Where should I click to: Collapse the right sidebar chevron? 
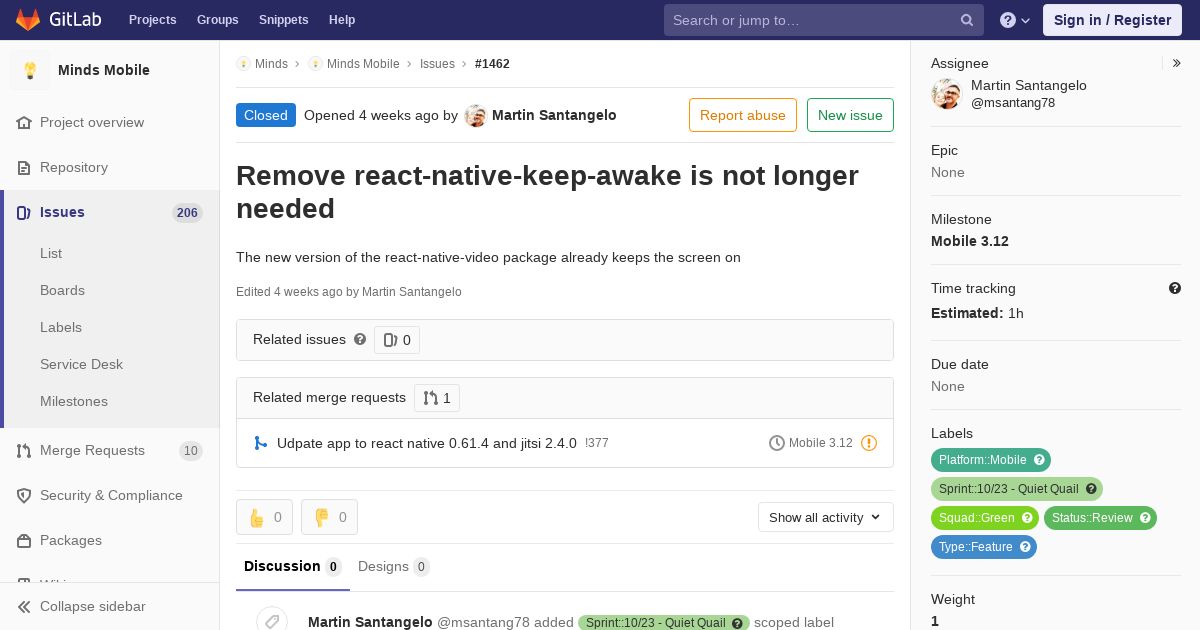tap(1176, 63)
